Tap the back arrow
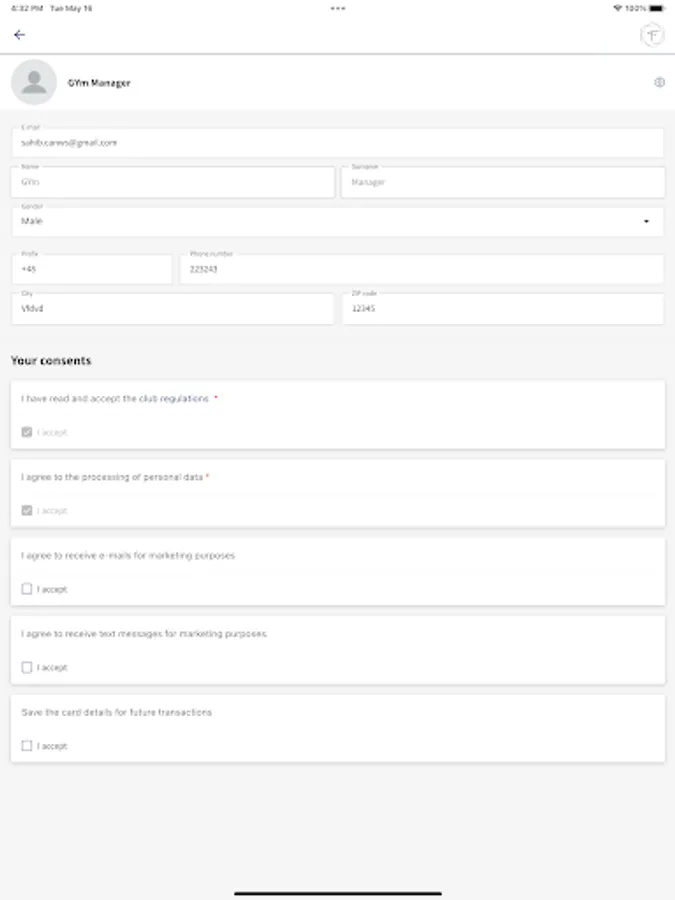675x900 pixels. click(x=19, y=35)
